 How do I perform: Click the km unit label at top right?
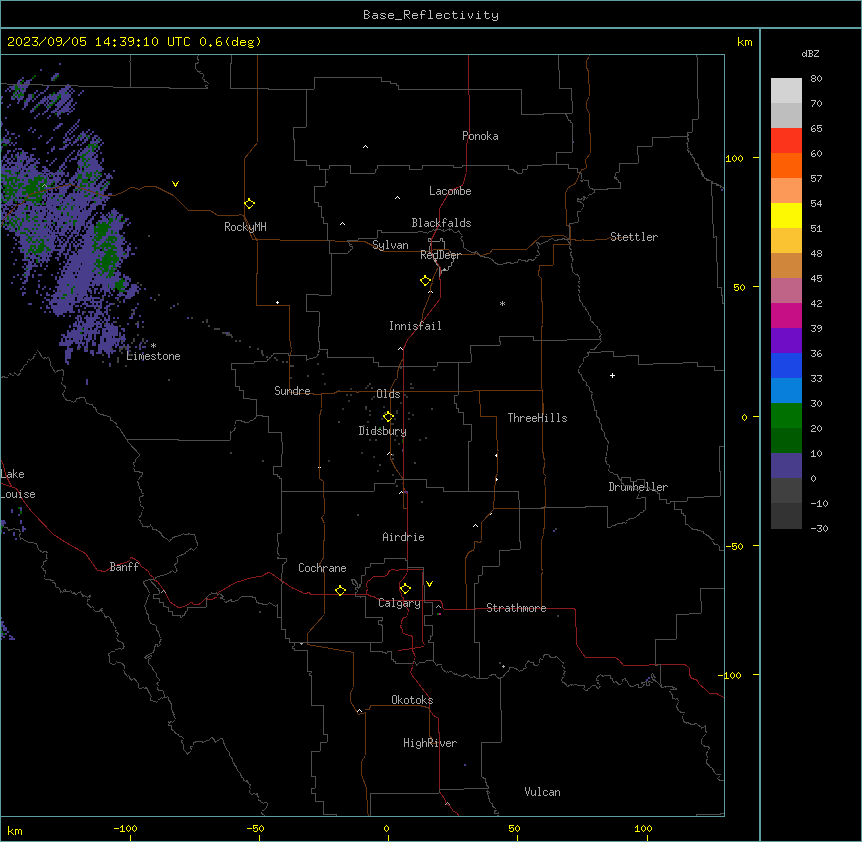744,42
